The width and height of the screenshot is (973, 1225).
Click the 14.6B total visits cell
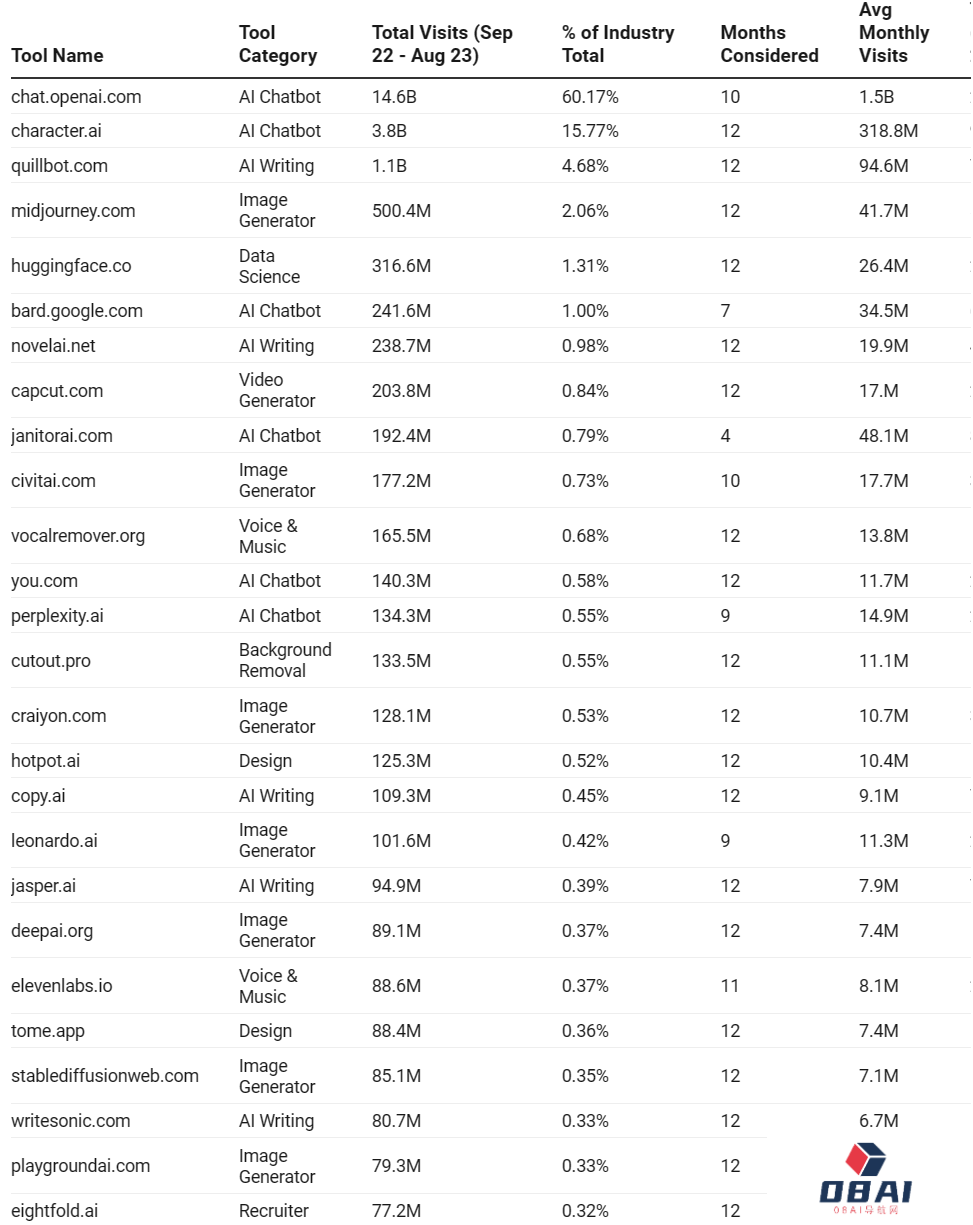click(389, 97)
